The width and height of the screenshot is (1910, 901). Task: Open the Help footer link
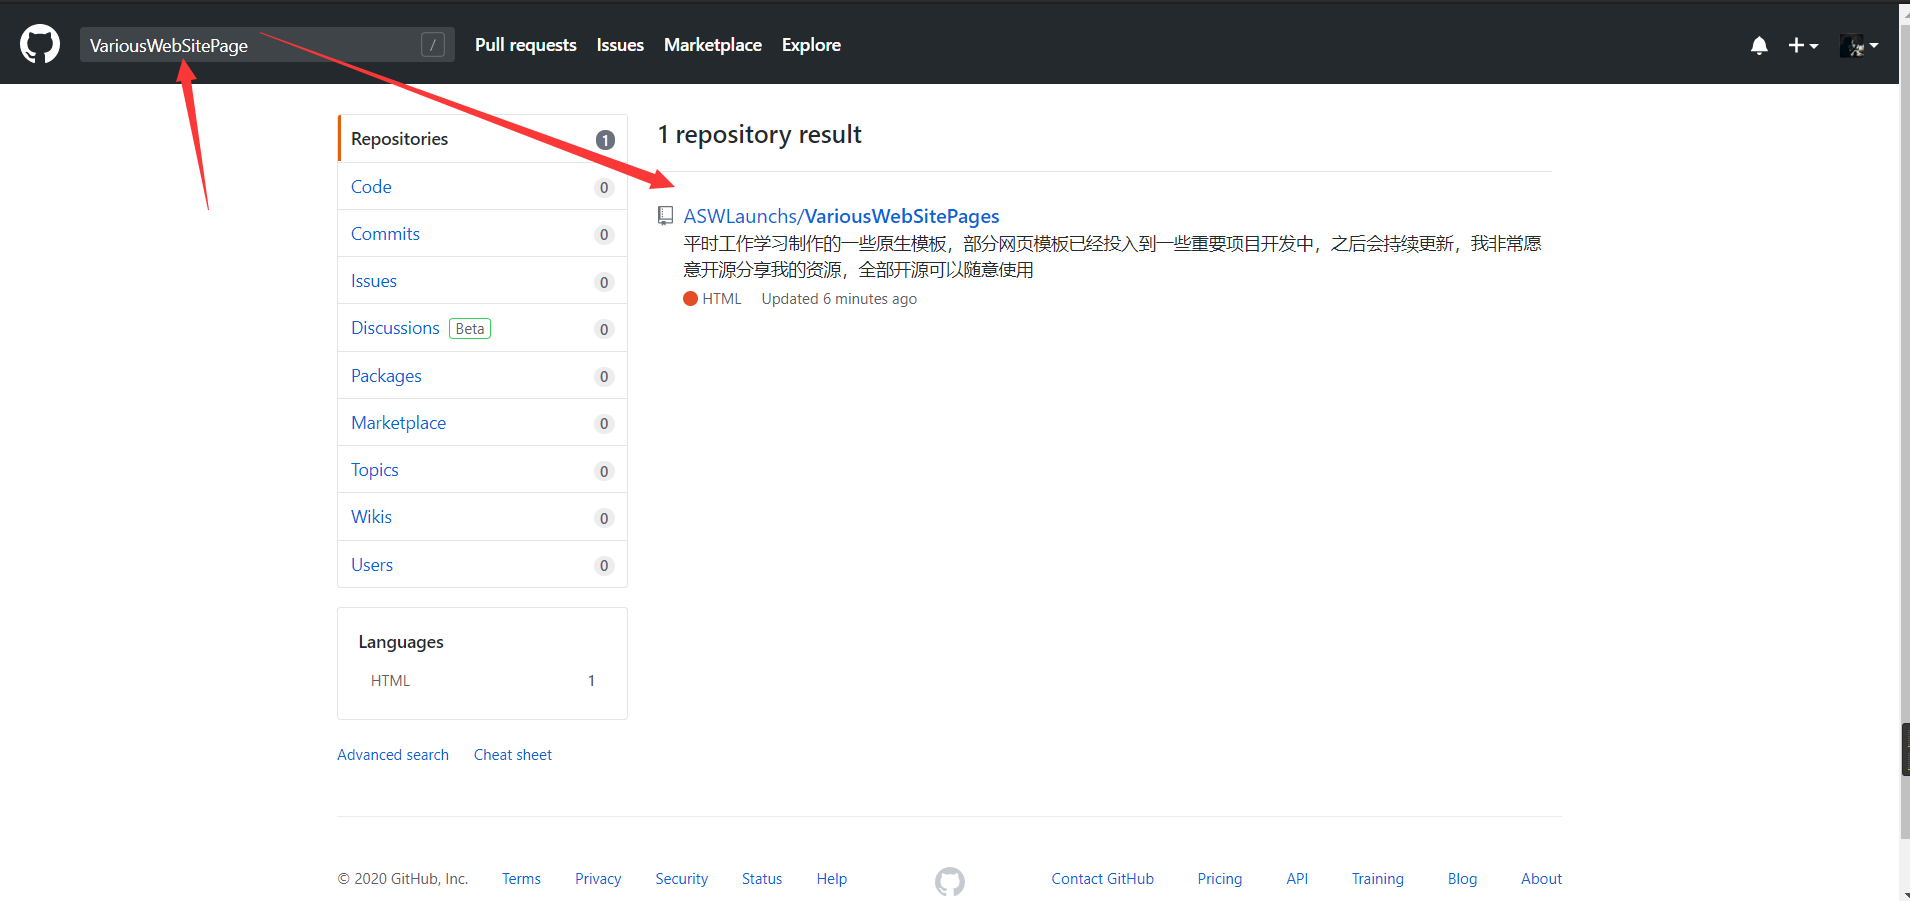coord(832,879)
